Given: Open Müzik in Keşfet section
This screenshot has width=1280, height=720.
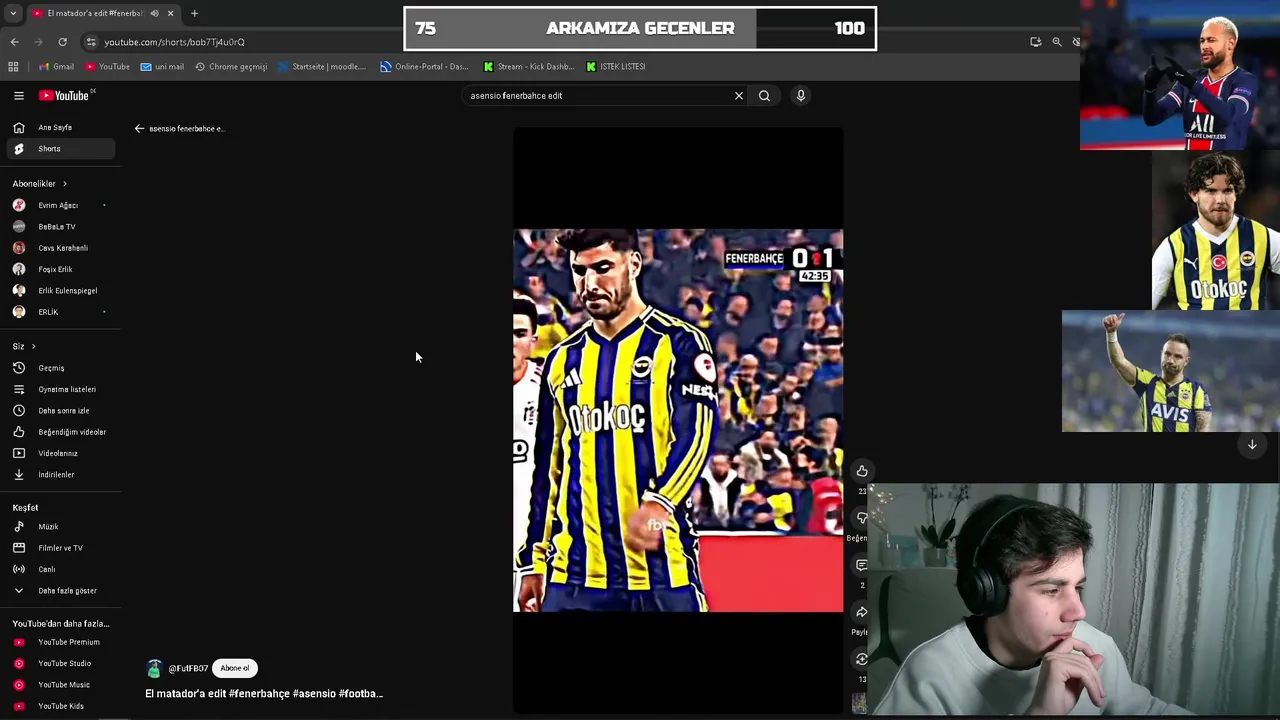Looking at the screenshot, I should point(60,526).
